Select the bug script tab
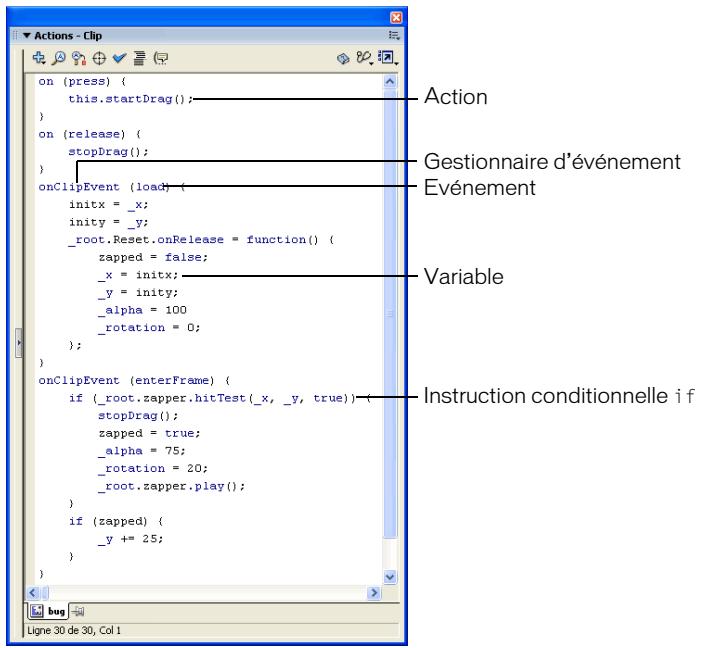The image size is (701, 648). coord(48,611)
